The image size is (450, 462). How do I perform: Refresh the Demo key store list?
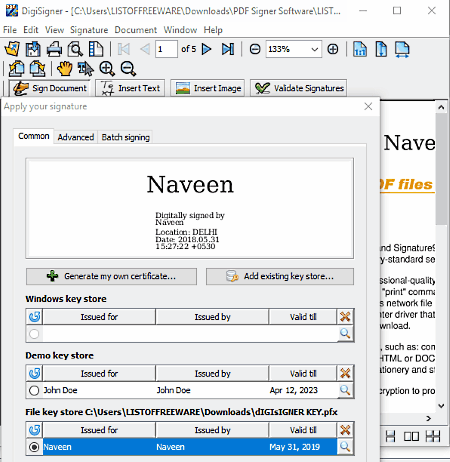[34, 373]
